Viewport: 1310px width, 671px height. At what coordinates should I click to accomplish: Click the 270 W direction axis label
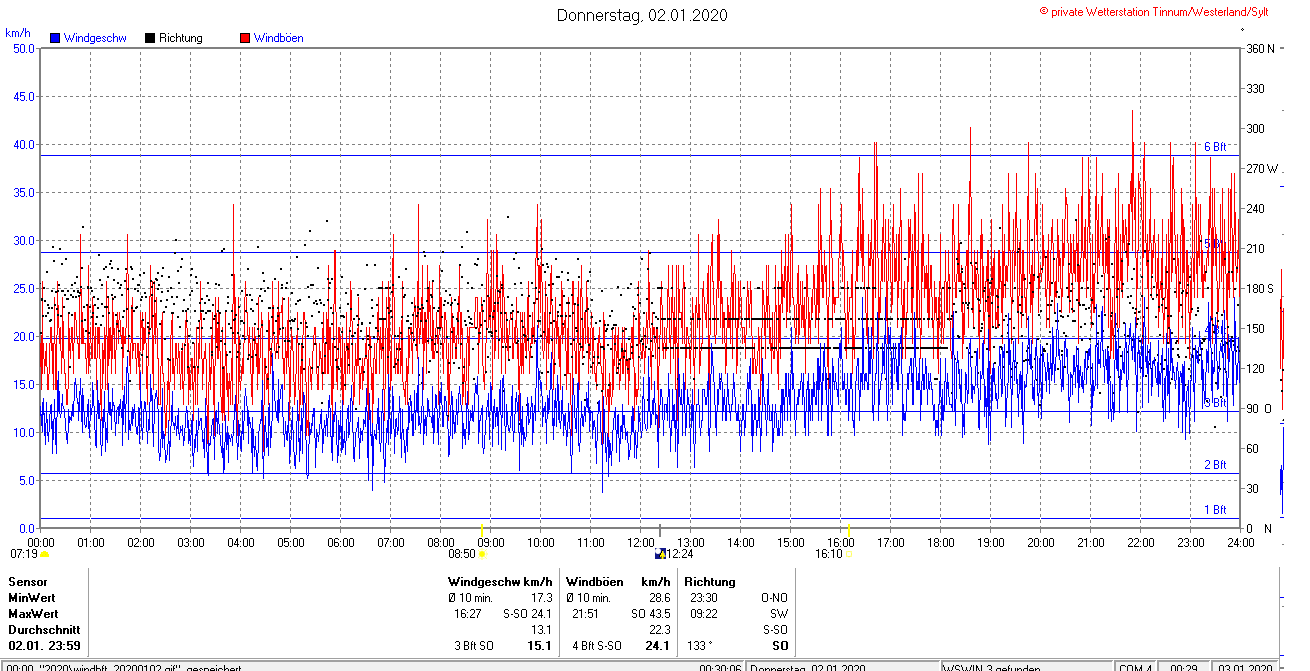click(x=1262, y=169)
